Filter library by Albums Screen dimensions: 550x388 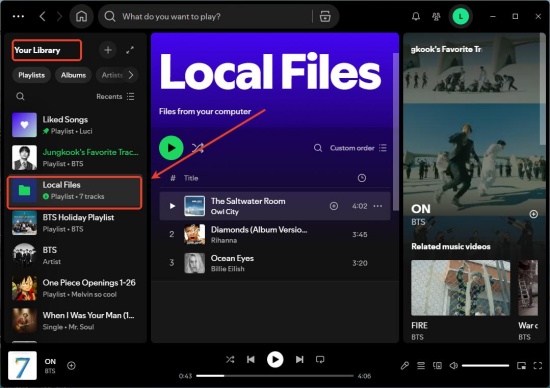click(x=73, y=75)
